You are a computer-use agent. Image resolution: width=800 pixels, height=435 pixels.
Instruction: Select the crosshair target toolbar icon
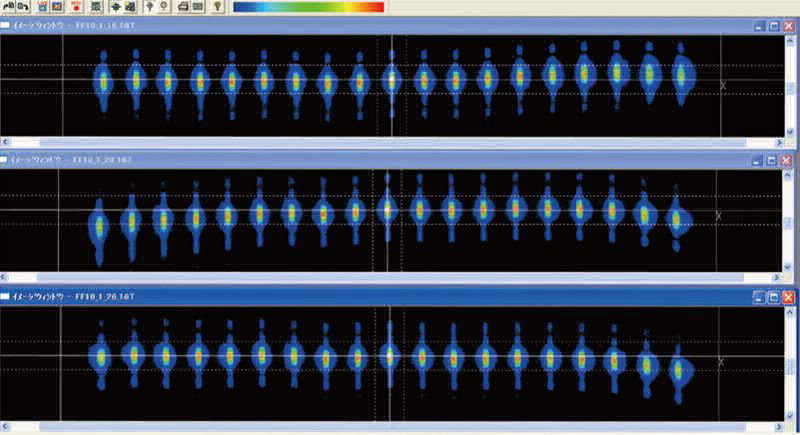pos(115,7)
